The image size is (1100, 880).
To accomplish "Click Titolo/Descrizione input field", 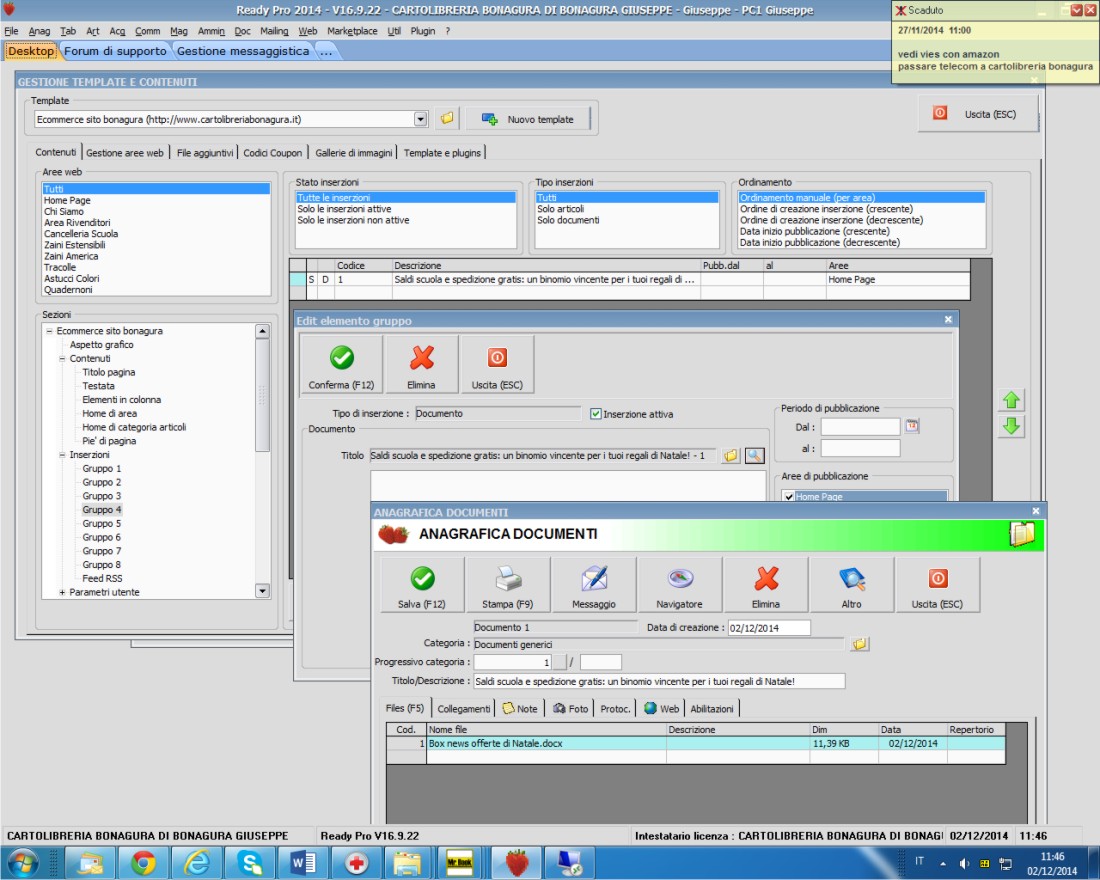I will click(659, 681).
